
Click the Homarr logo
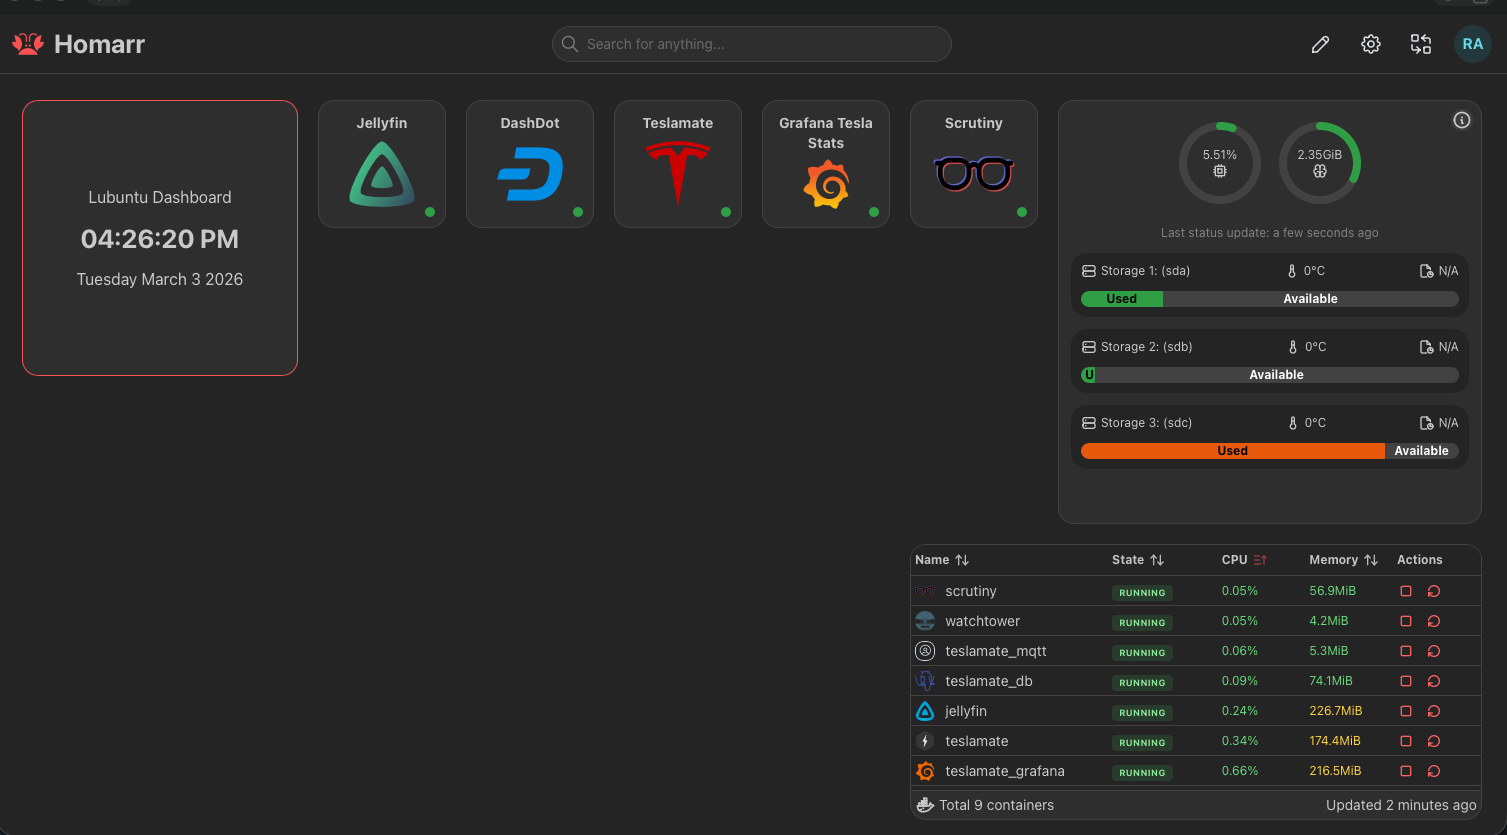(x=79, y=44)
